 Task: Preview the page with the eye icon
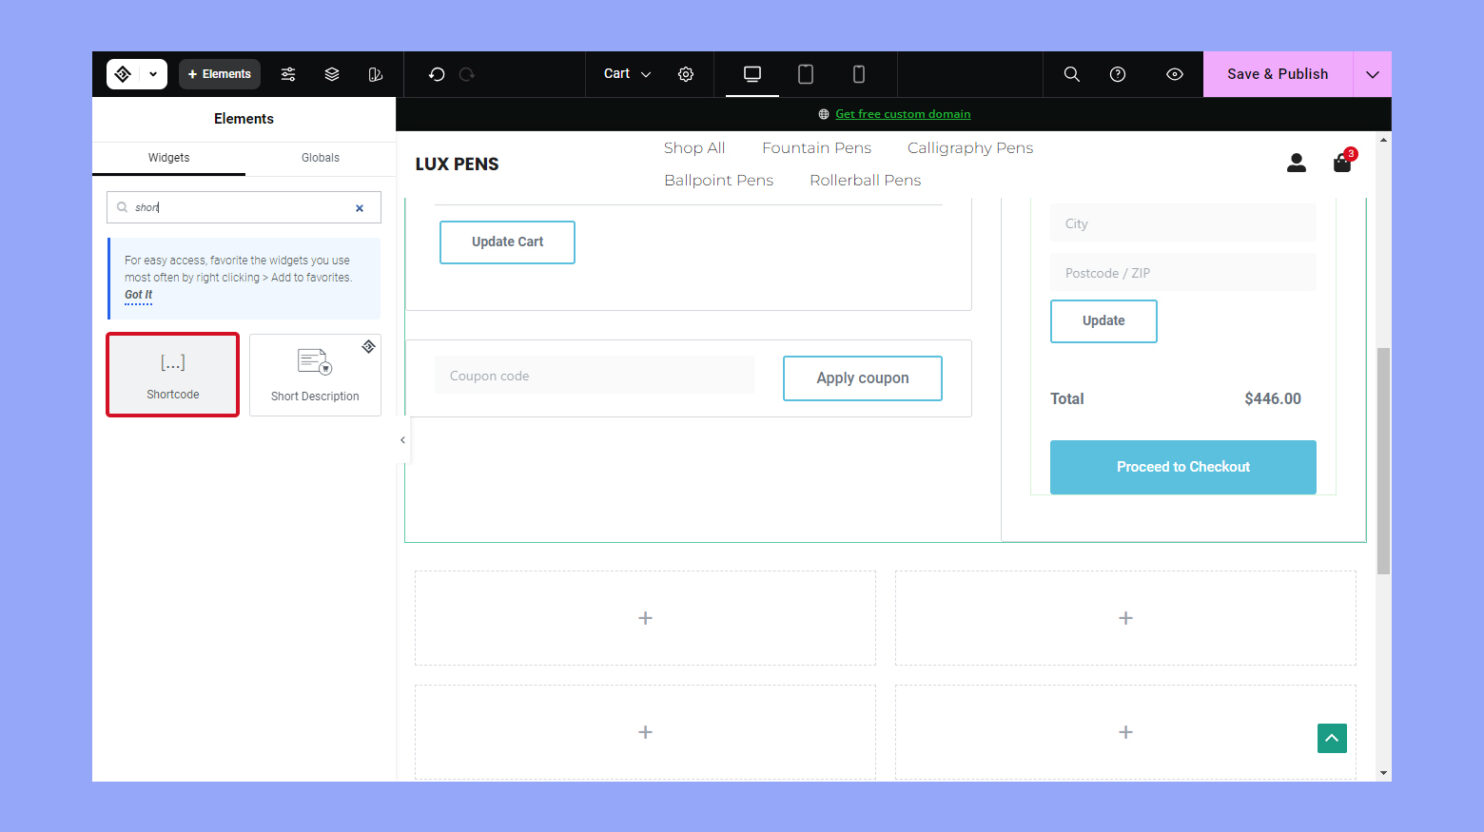[x=1174, y=73]
